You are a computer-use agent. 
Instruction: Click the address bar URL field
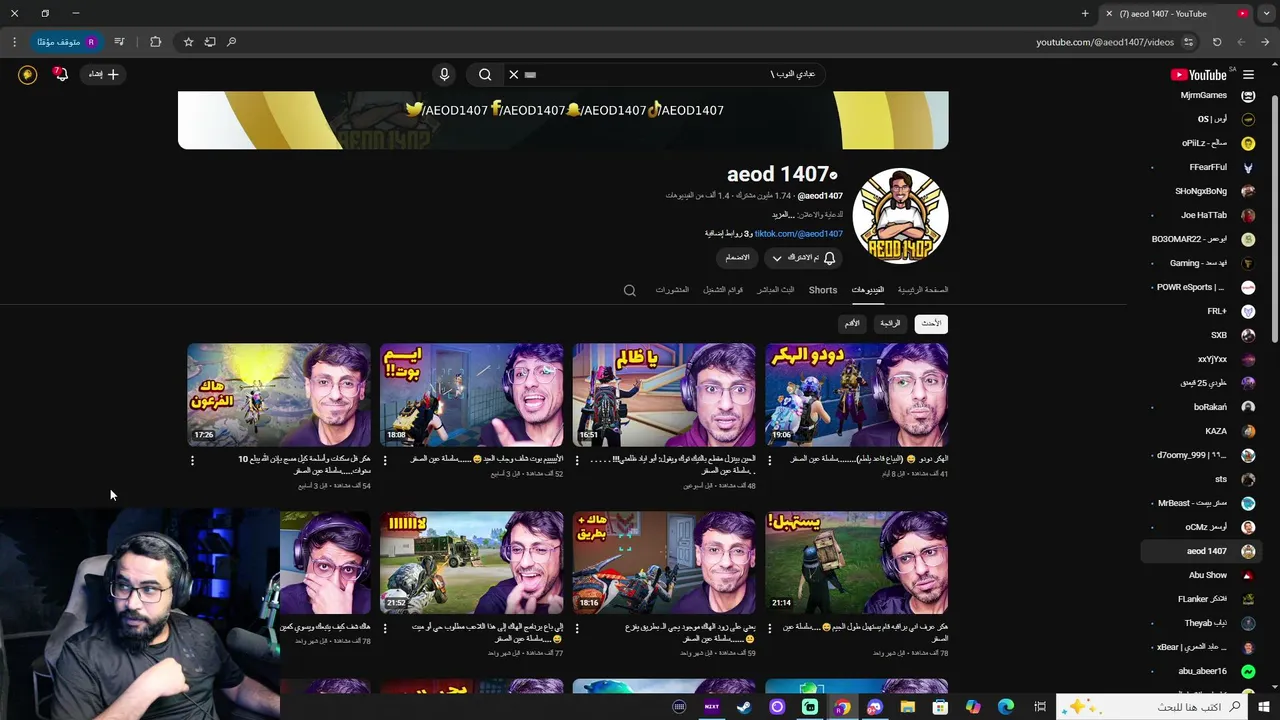click(1104, 42)
